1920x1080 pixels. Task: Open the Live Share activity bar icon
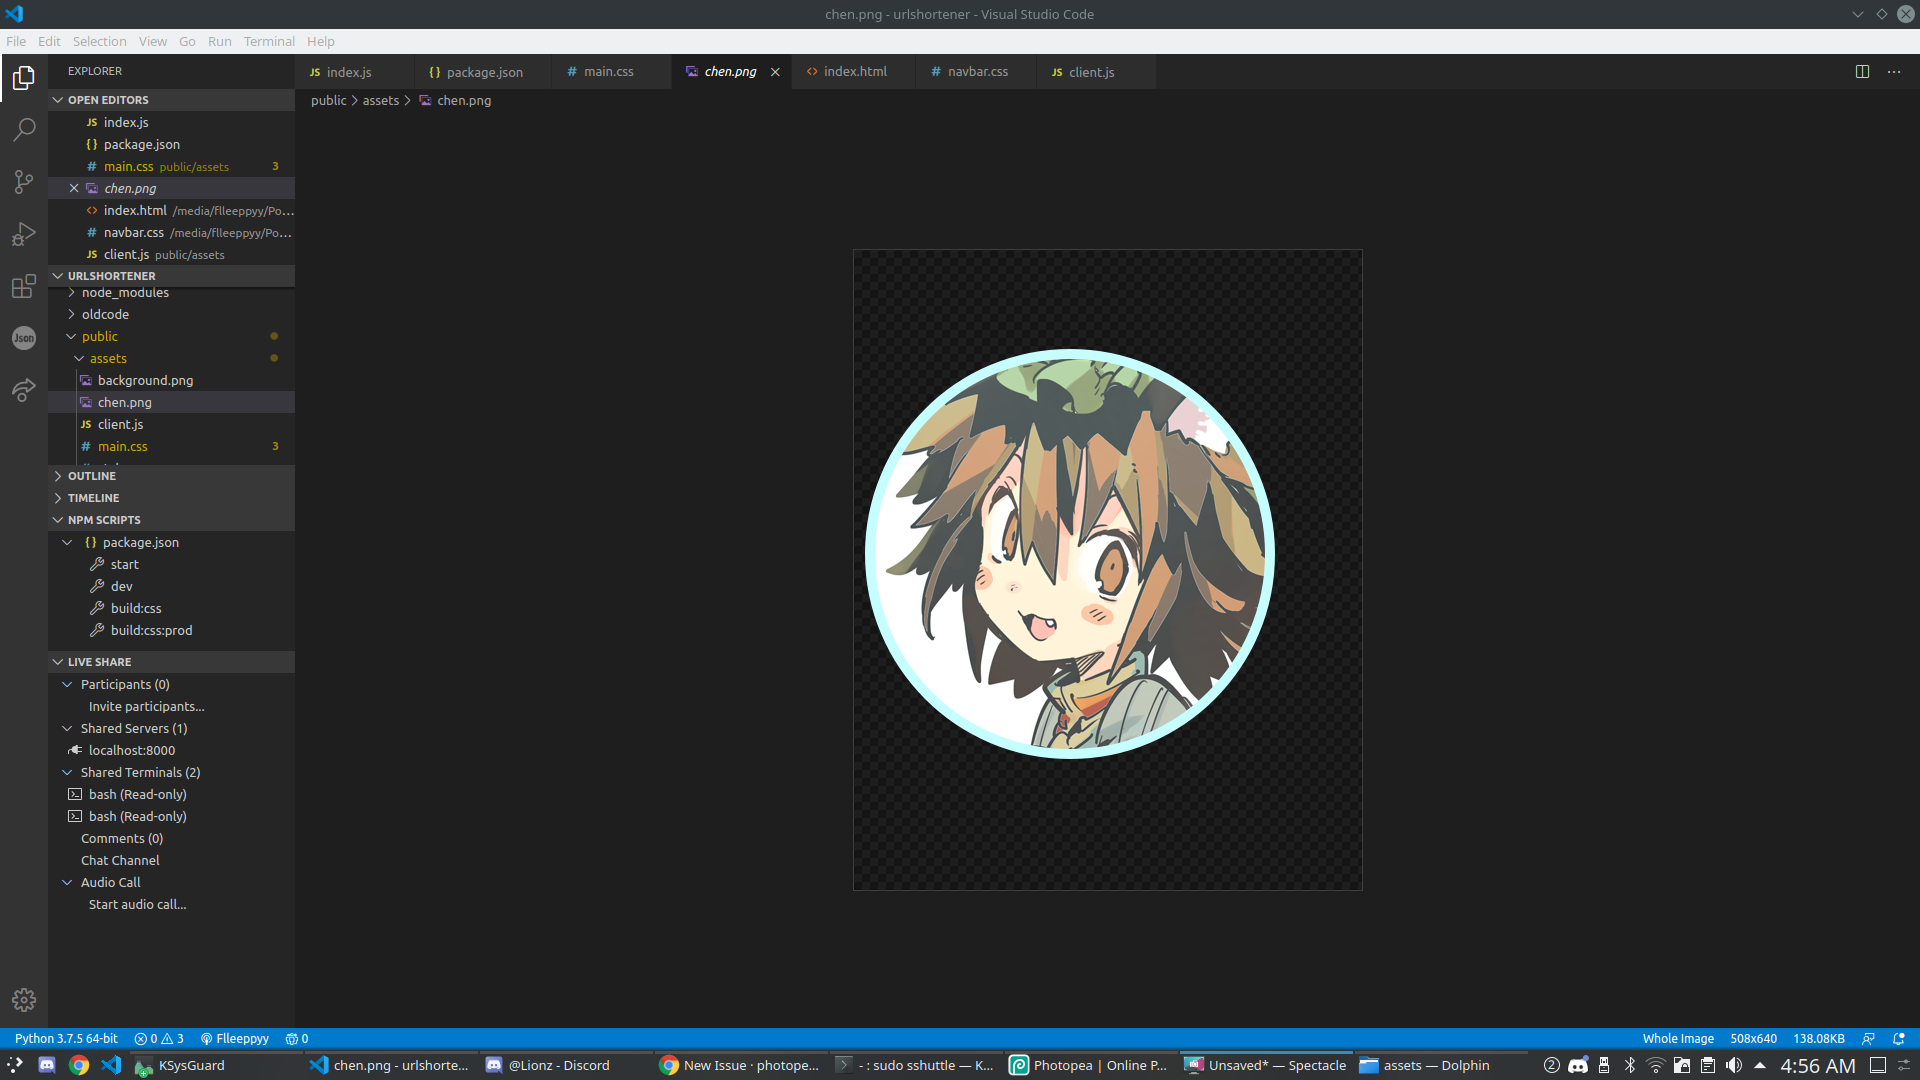click(x=24, y=390)
